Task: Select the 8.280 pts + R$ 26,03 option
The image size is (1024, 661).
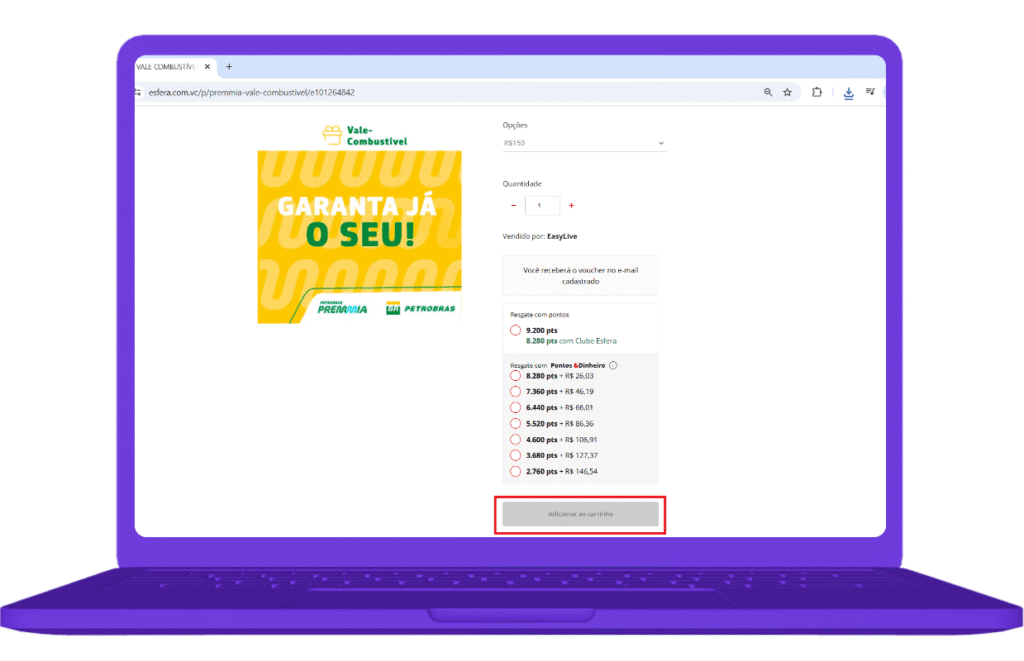Action: point(514,375)
